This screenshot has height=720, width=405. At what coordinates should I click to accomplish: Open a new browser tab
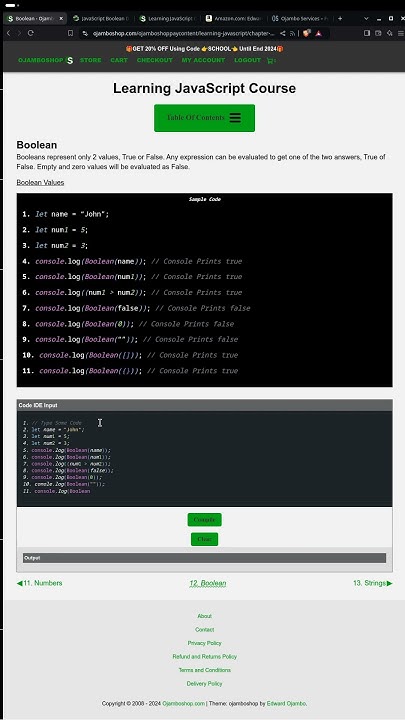click(340, 18)
